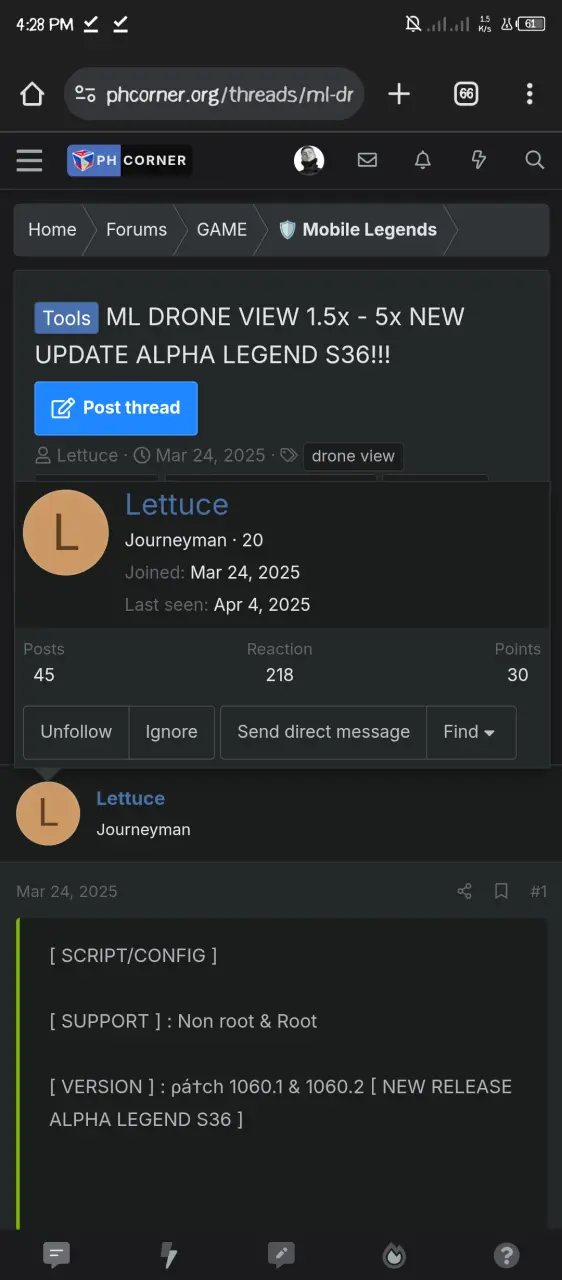562x1280 pixels.
Task: Share the post via share icon
Action: click(x=464, y=891)
